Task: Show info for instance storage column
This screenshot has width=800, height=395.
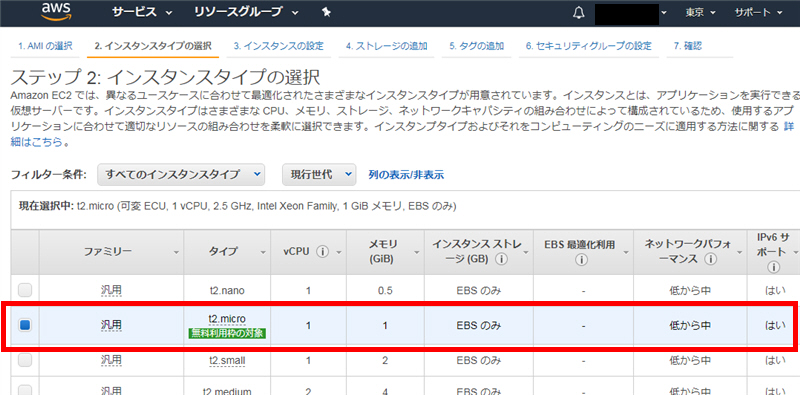Action: point(501,259)
